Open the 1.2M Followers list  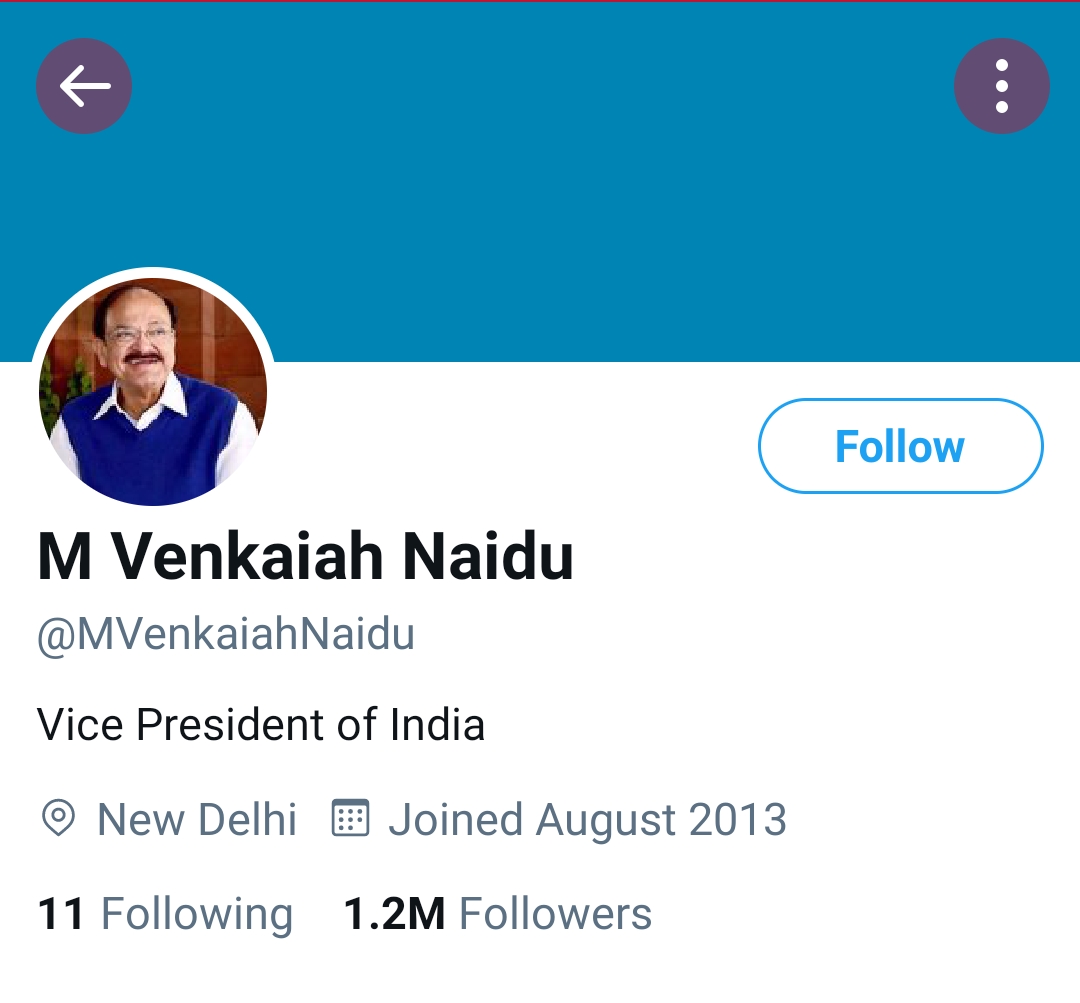tap(497, 913)
